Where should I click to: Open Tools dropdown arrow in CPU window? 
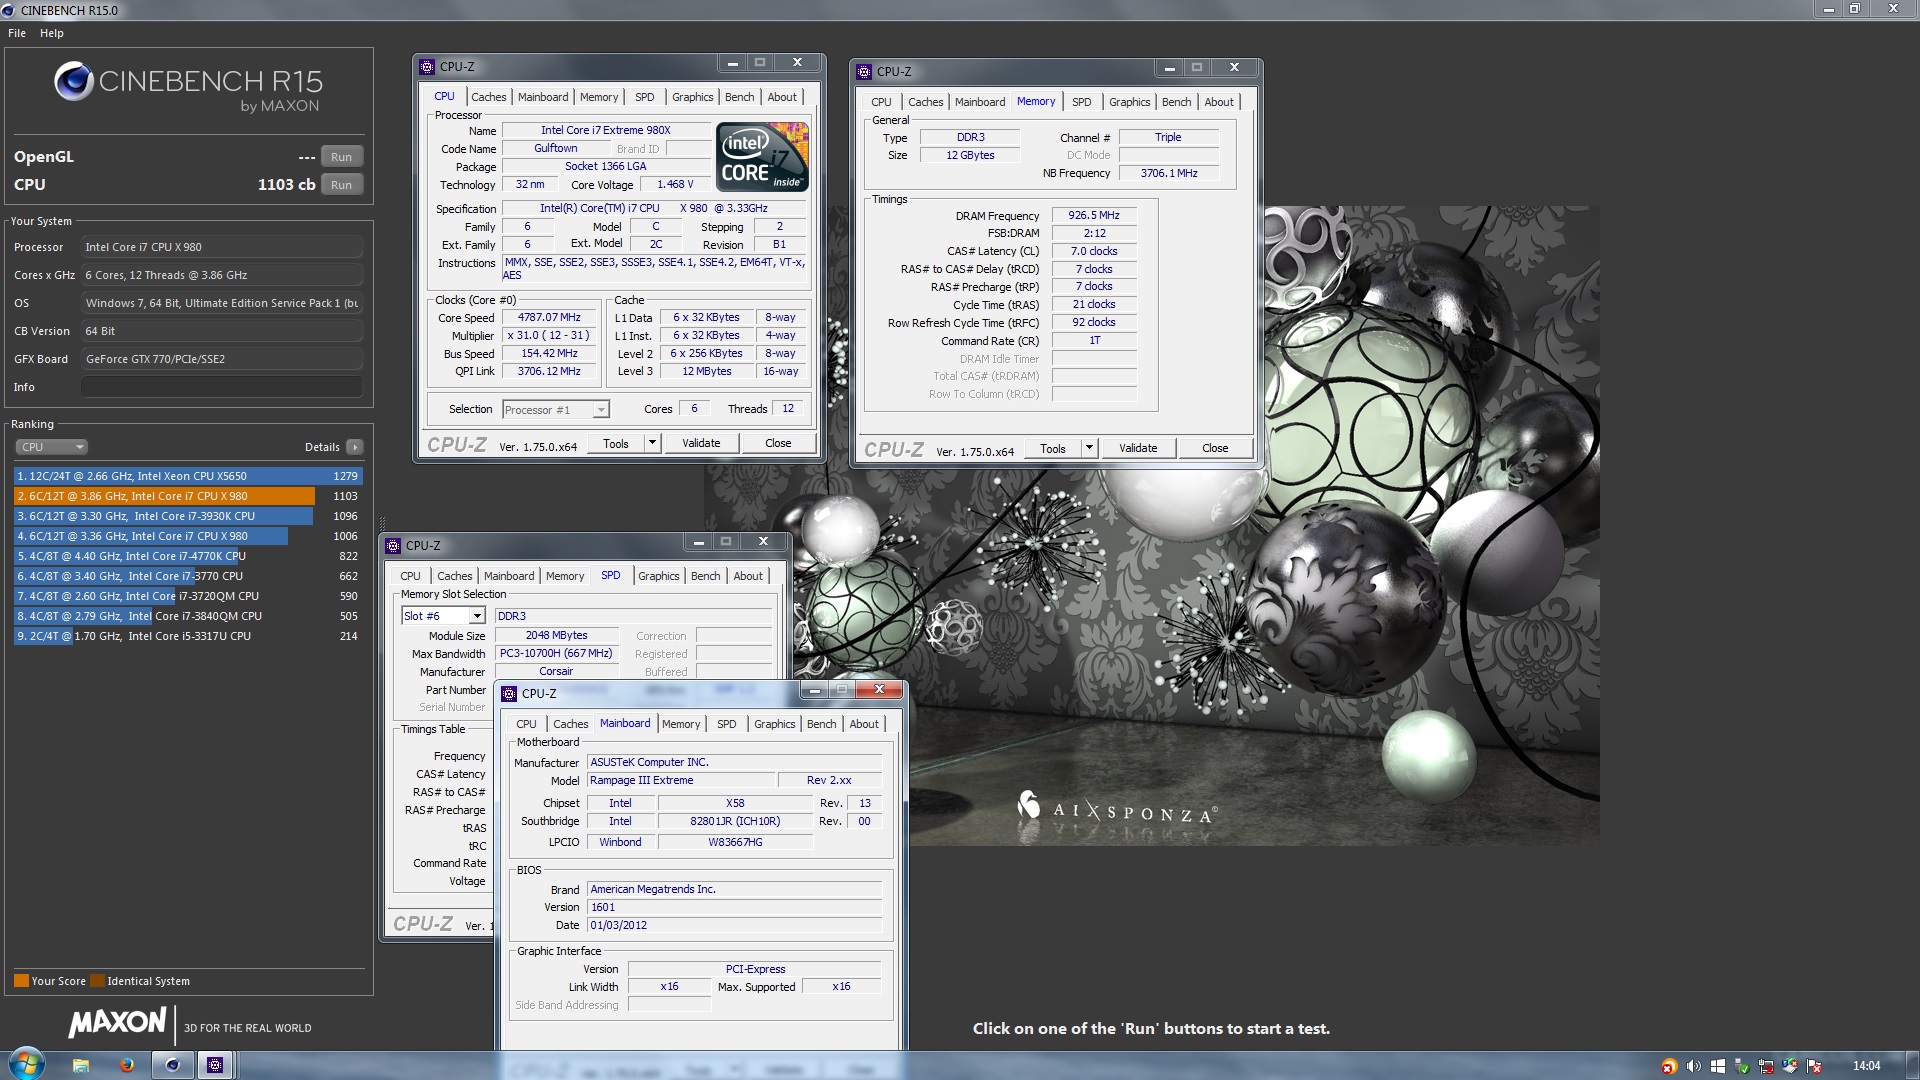pos(652,443)
